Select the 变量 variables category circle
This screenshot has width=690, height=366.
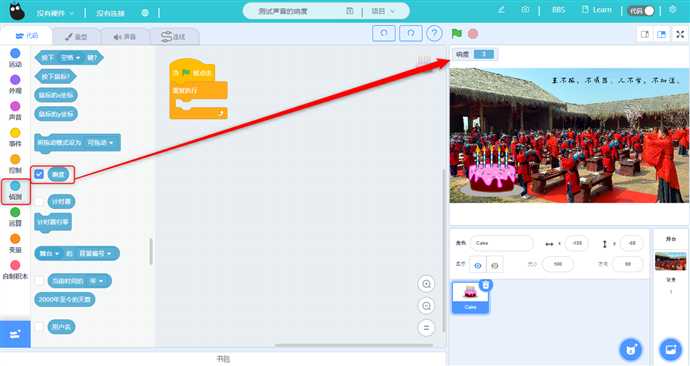(x=15, y=238)
